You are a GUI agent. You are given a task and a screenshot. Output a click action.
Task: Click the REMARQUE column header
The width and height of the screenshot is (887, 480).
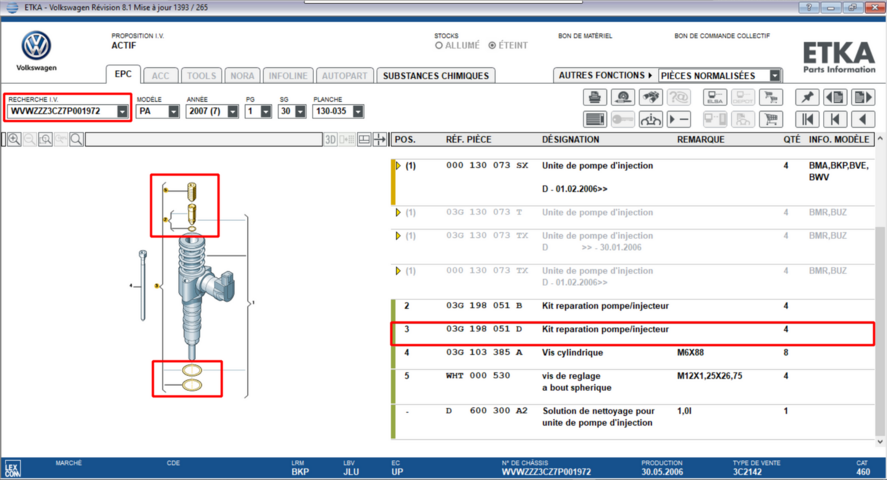click(x=700, y=140)
